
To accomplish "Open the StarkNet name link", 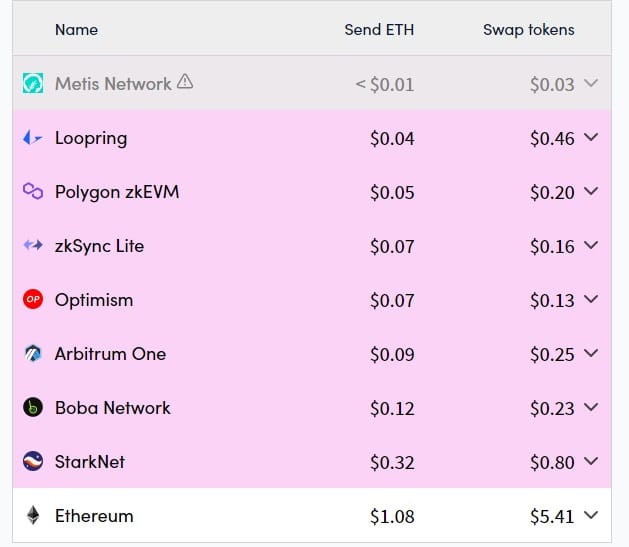I will click(90, 462).
